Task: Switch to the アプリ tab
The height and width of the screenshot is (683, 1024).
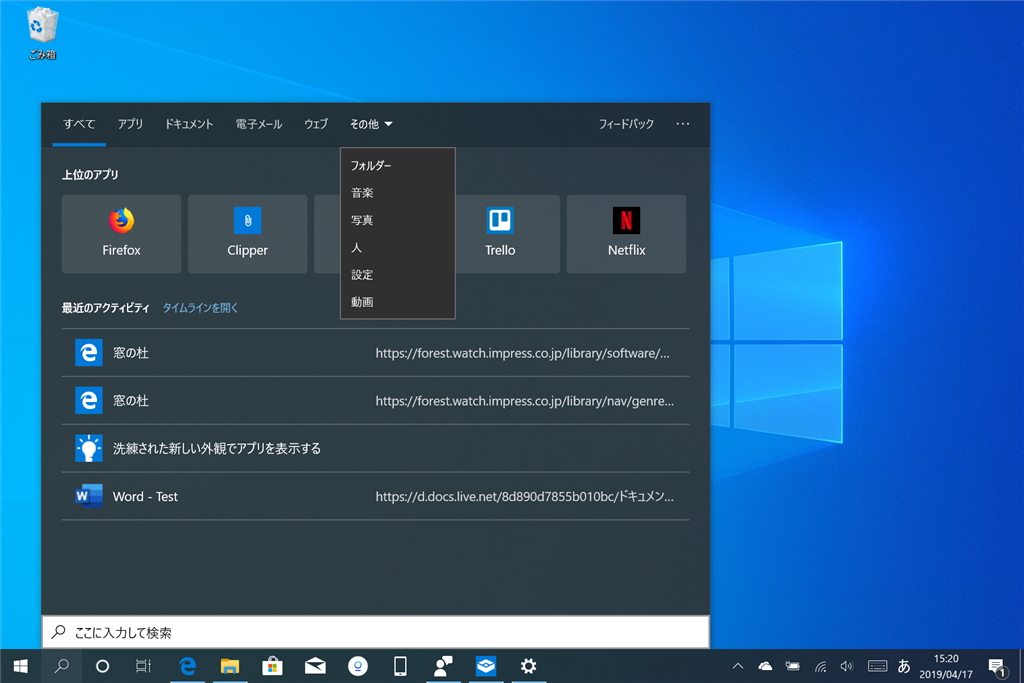Action: click(x=130, y=124)
